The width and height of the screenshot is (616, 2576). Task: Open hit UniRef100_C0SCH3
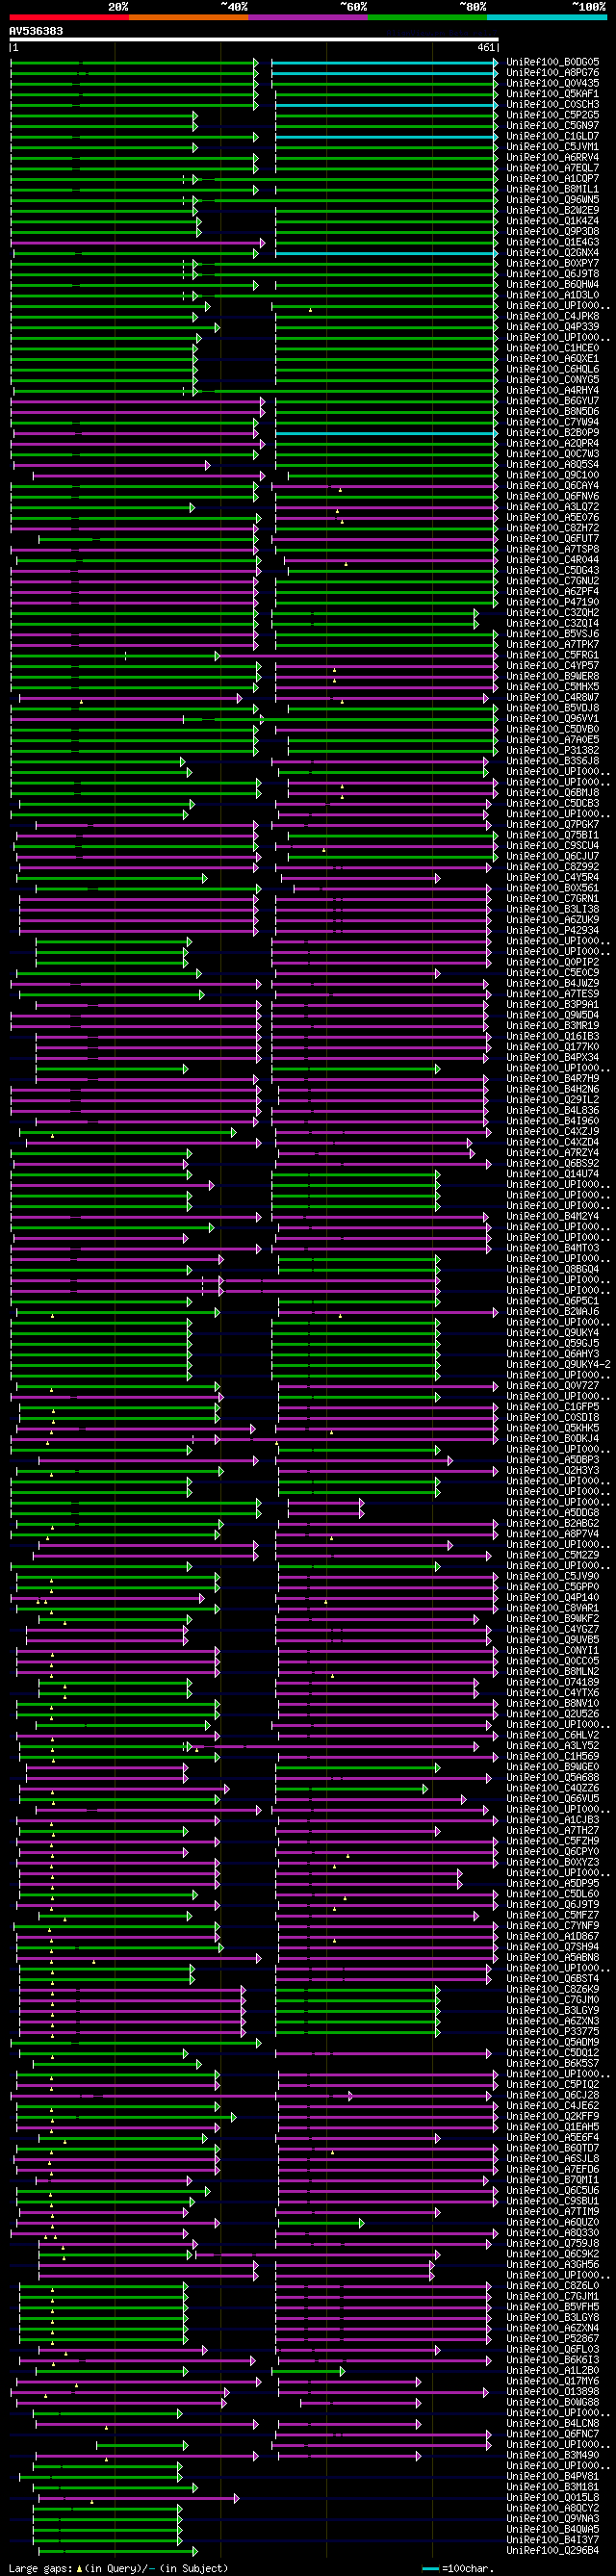click(x=553, y=104)
